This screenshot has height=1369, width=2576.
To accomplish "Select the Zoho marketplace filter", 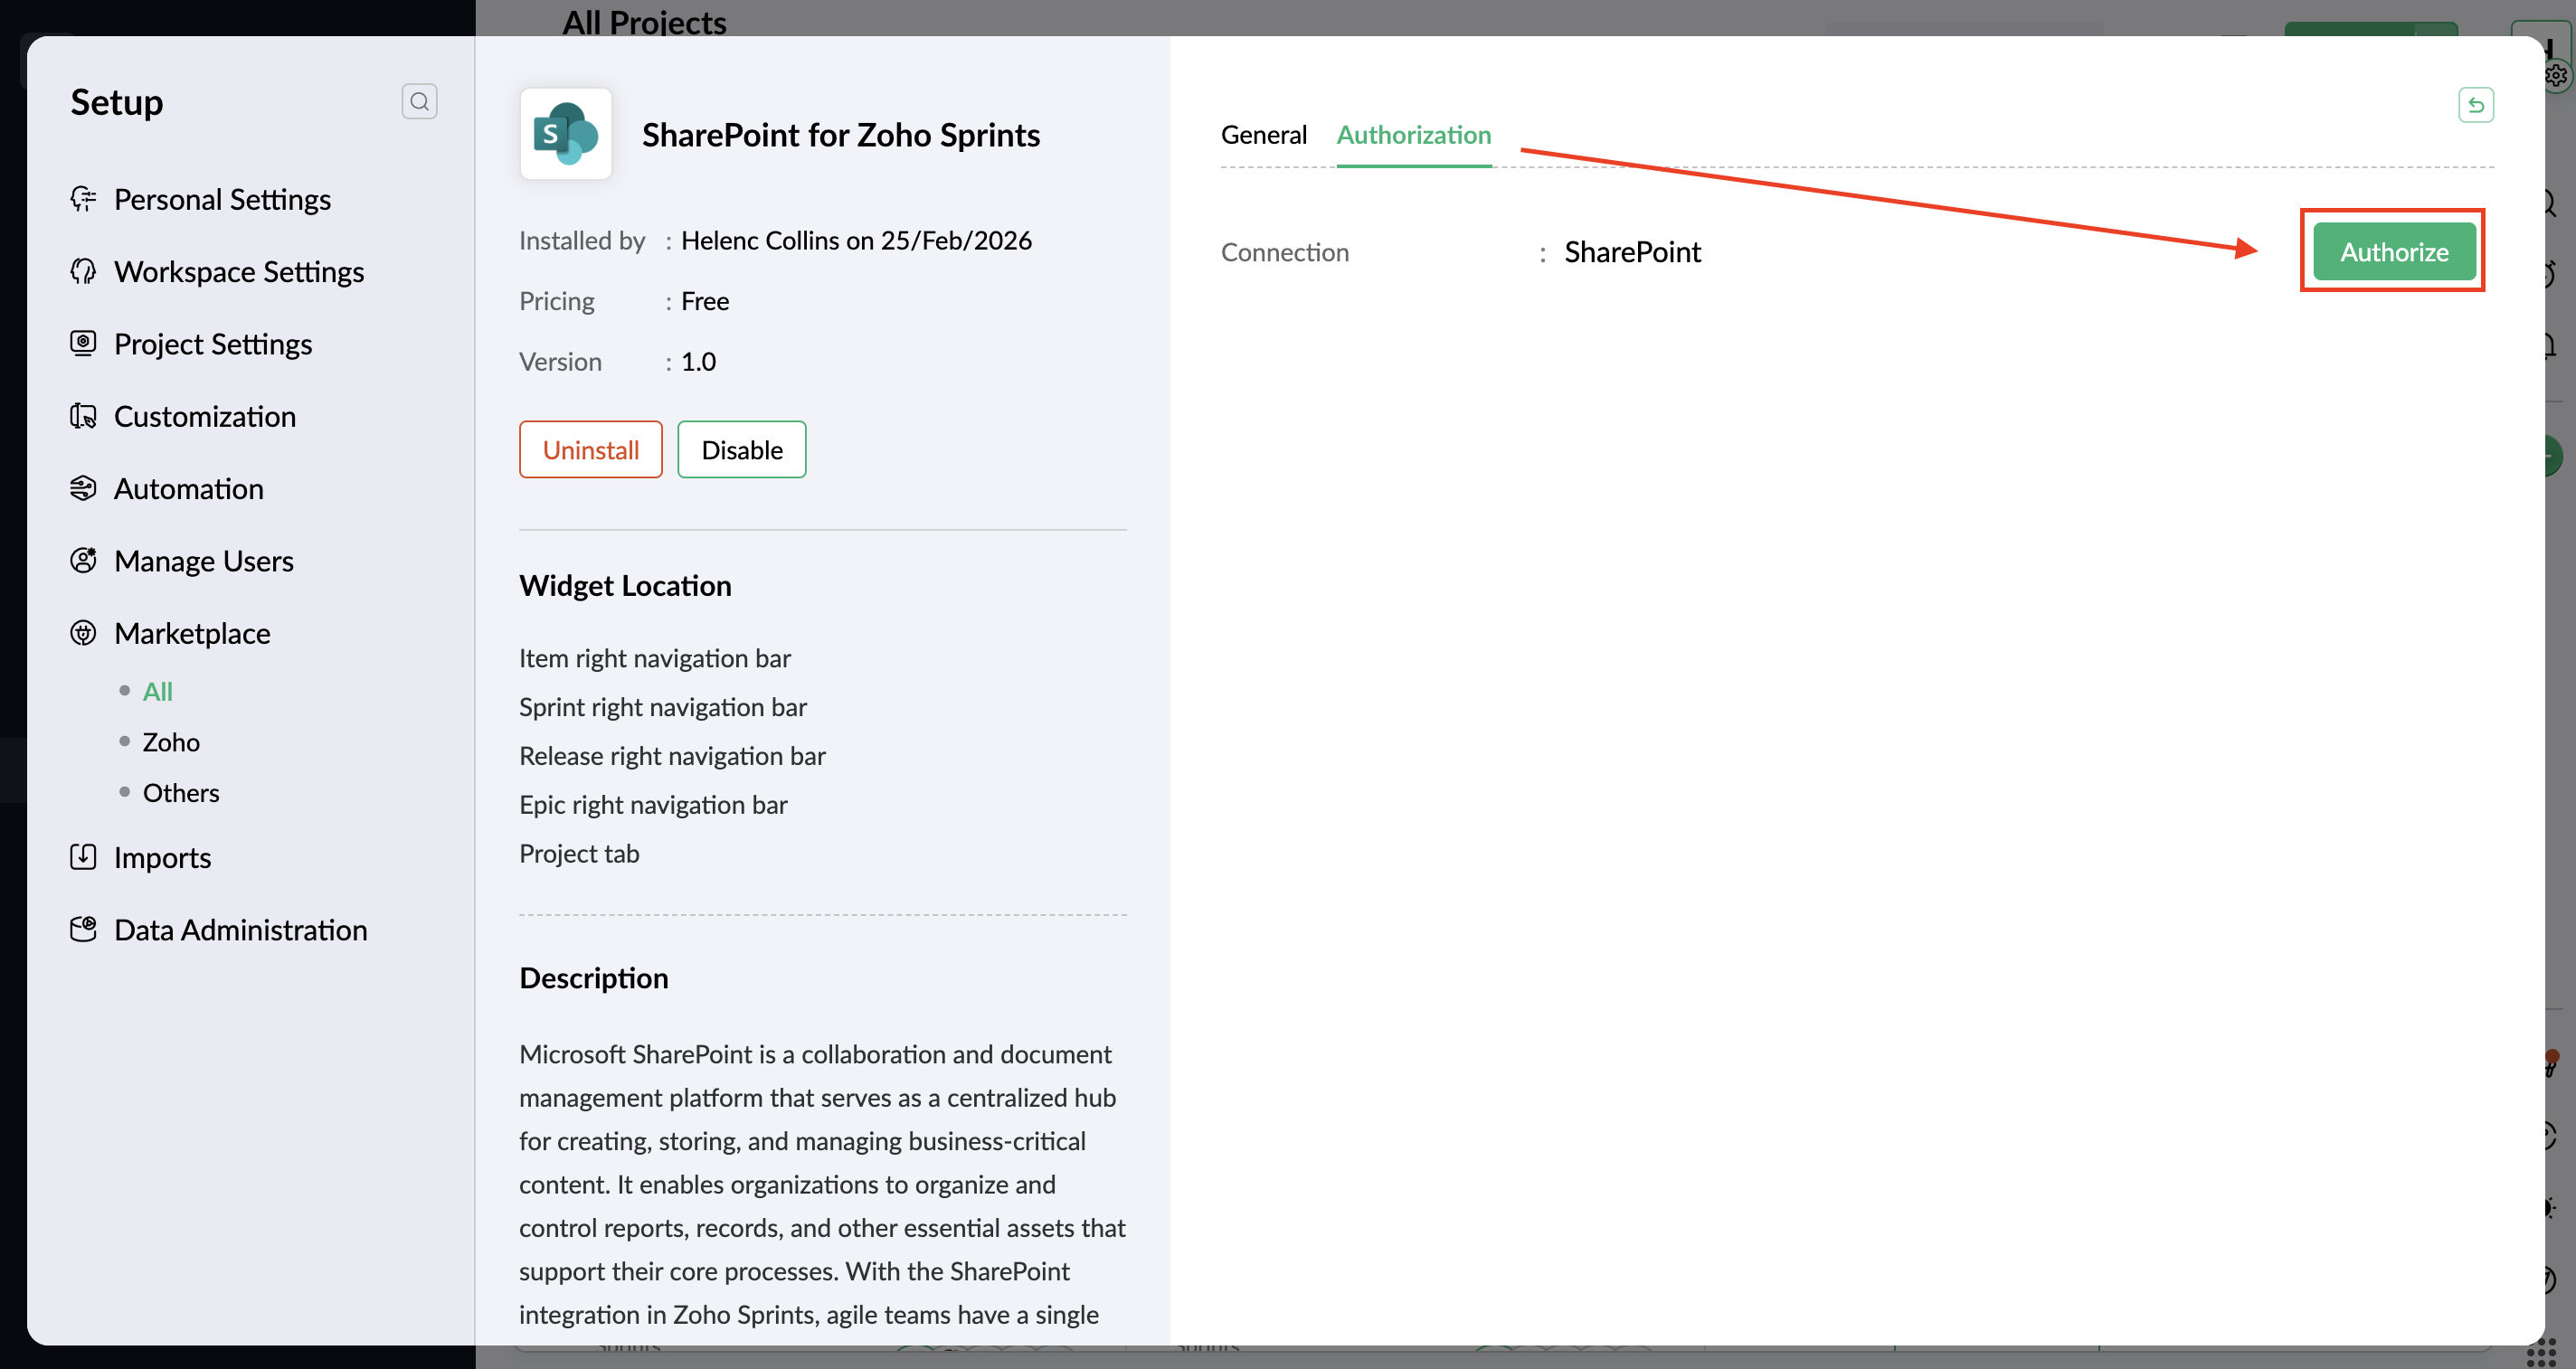I will (x=171, y=742).
